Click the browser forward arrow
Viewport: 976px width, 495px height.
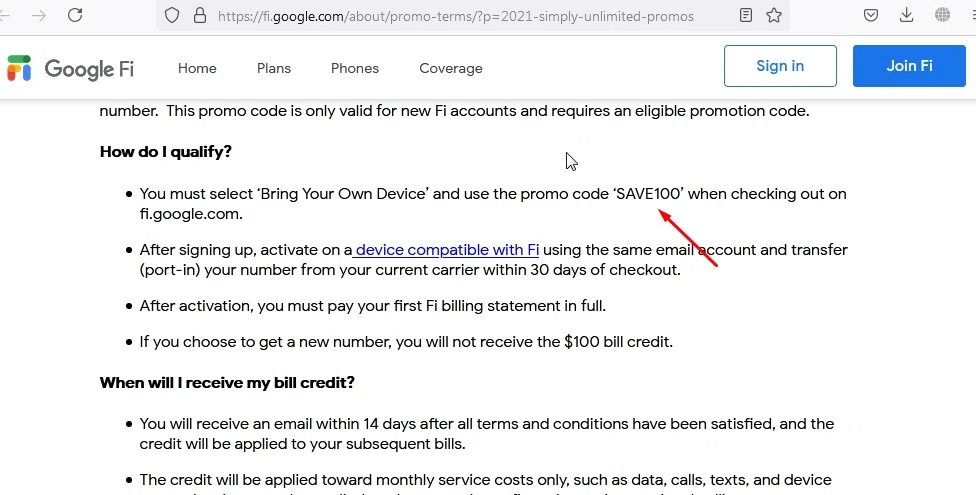[x=39, y=16]
